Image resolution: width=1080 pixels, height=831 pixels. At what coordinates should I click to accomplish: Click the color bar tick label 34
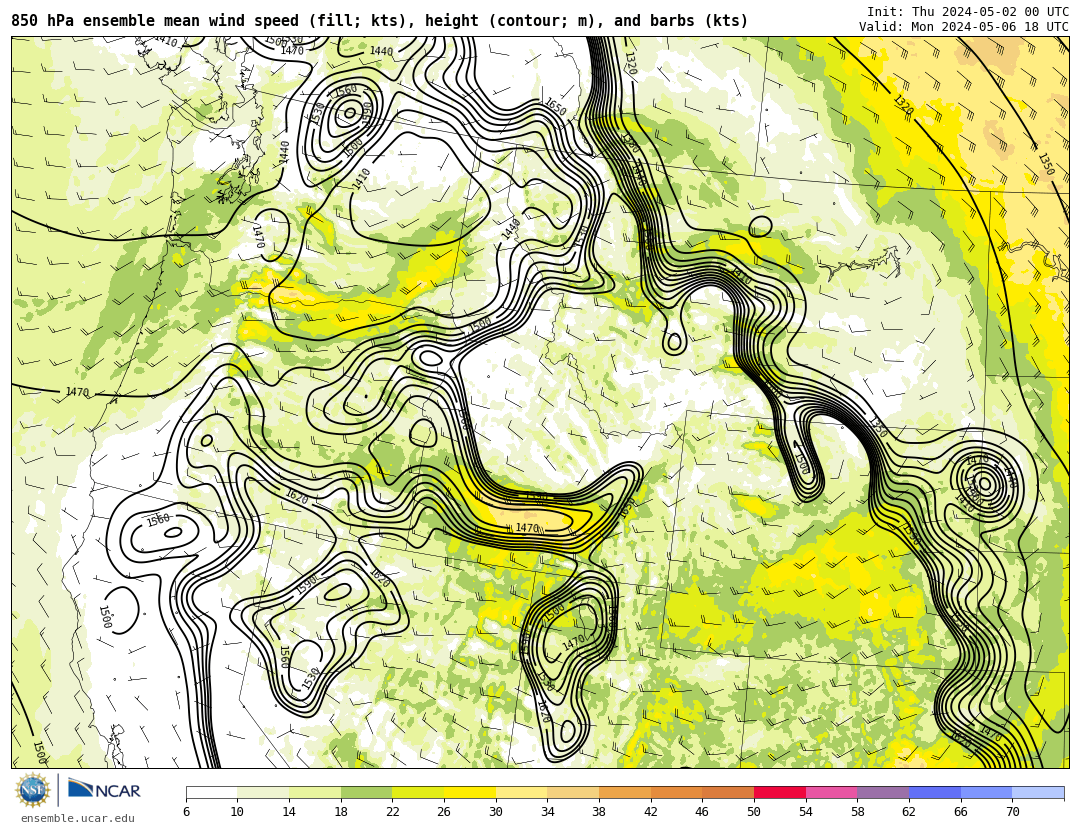click(x=547, y=812)
